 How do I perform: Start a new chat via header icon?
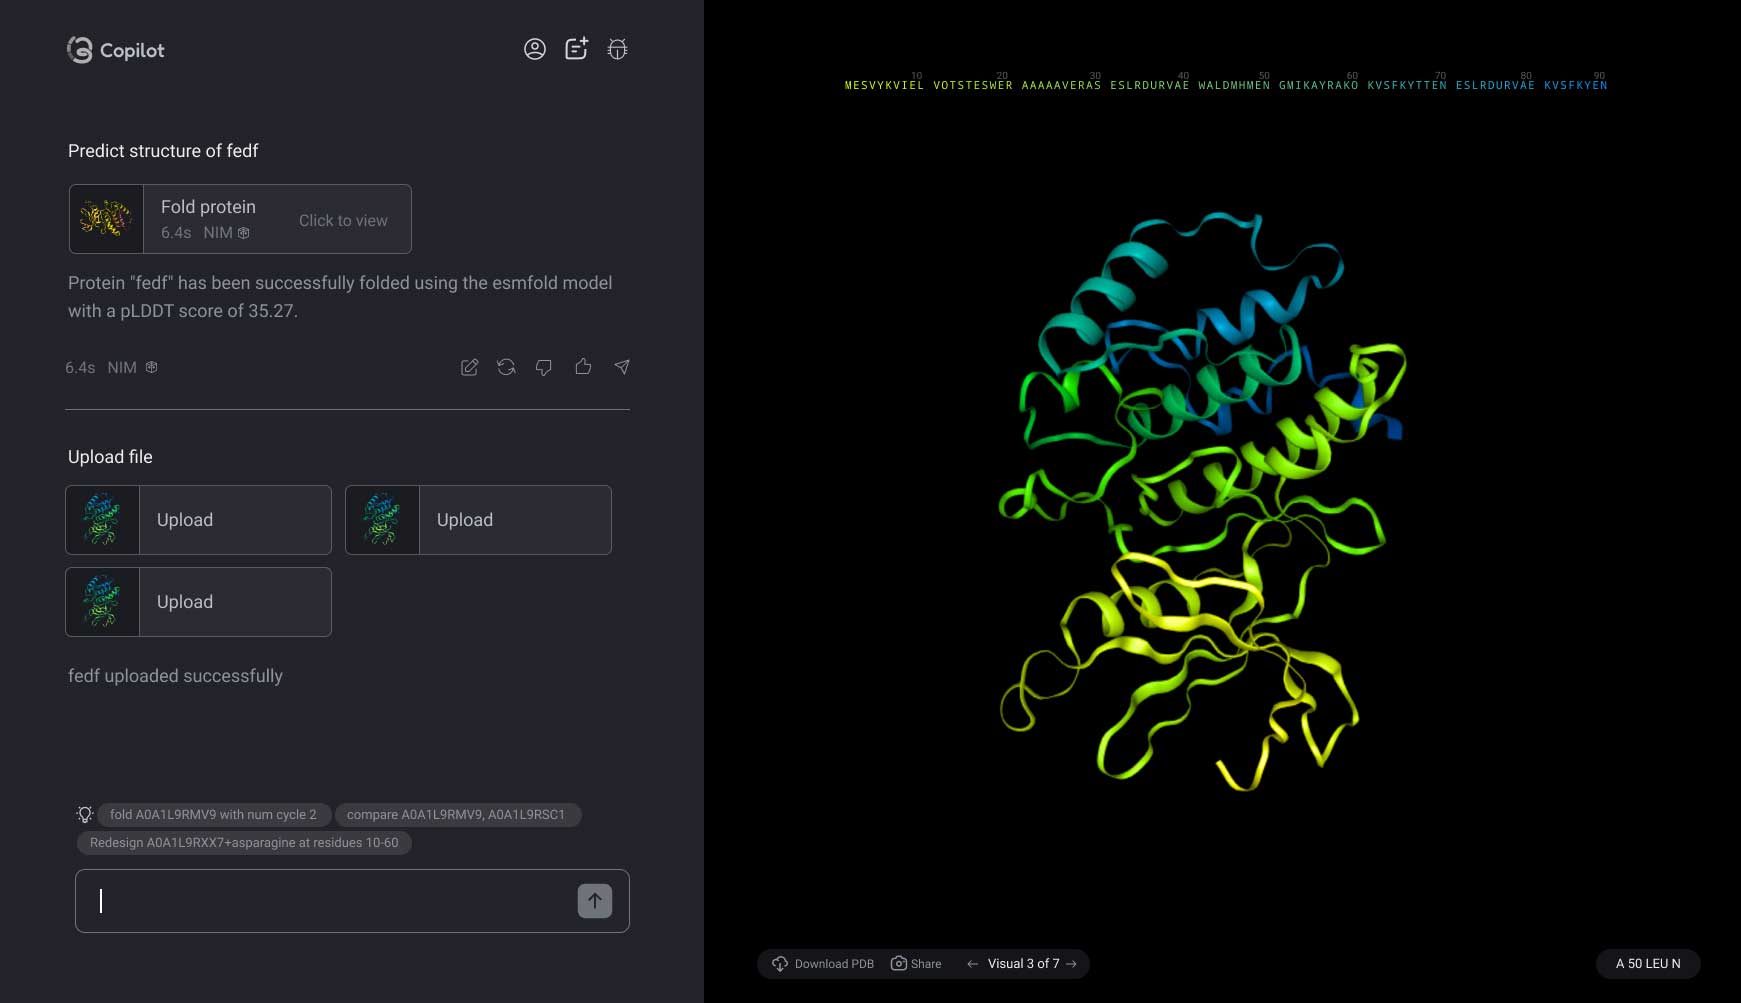coord(576,49)
